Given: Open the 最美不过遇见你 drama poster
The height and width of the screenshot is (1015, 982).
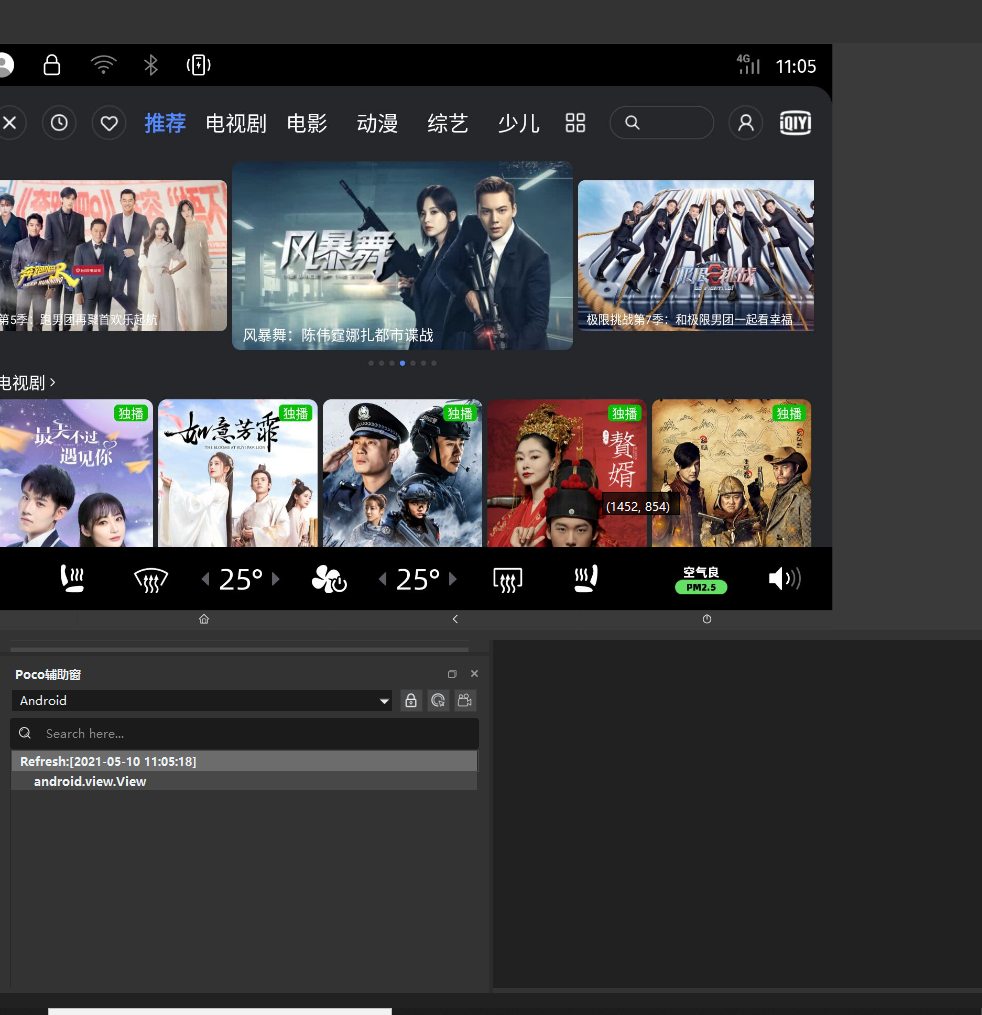Looking at the screenshot, I should click(x=76, y=473).
